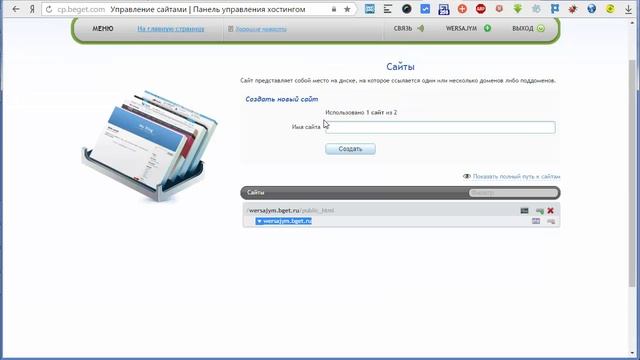Open the yellow circular extension icon
This screenshot has width=640, height=360.
[610, 9]
